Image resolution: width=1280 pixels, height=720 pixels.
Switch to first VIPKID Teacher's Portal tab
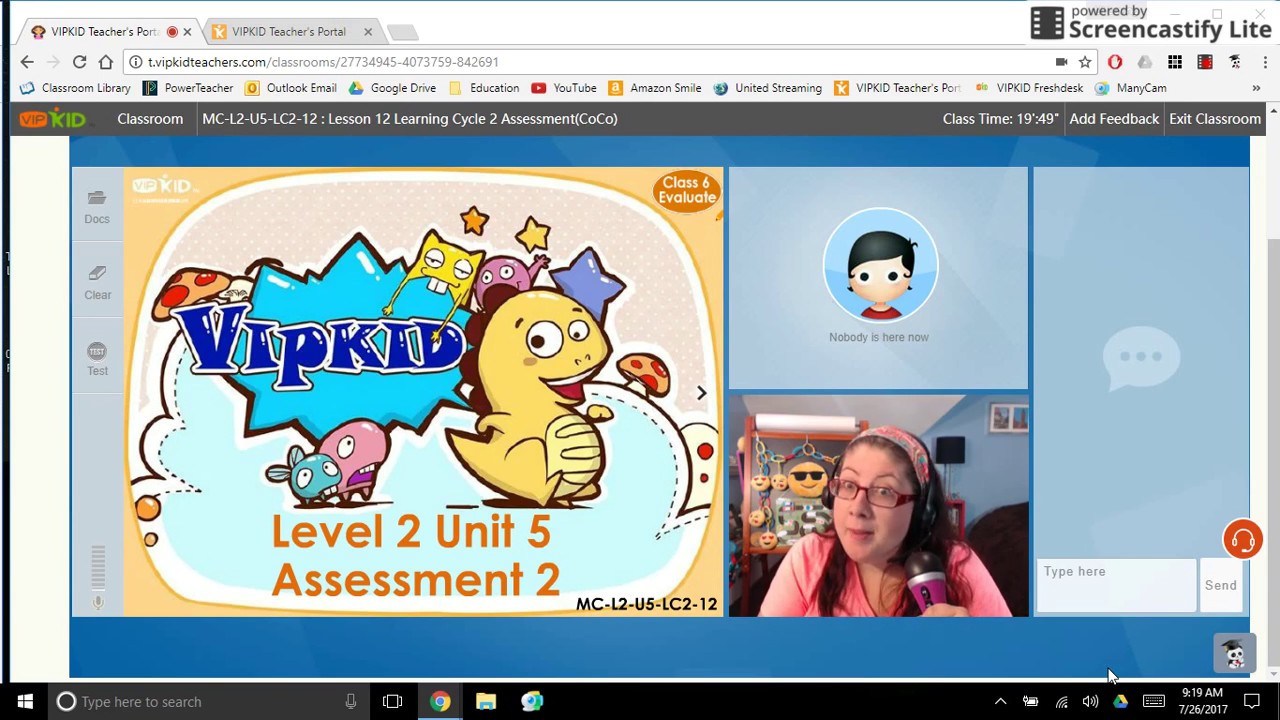pyautogui.click(x=104, y=32)
